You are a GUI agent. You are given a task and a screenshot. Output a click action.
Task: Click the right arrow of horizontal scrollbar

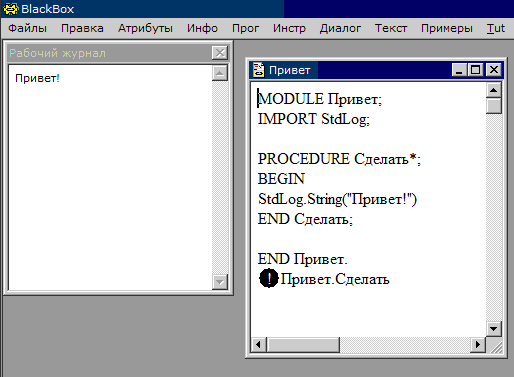pyautogui.click(x=478, y=344)
